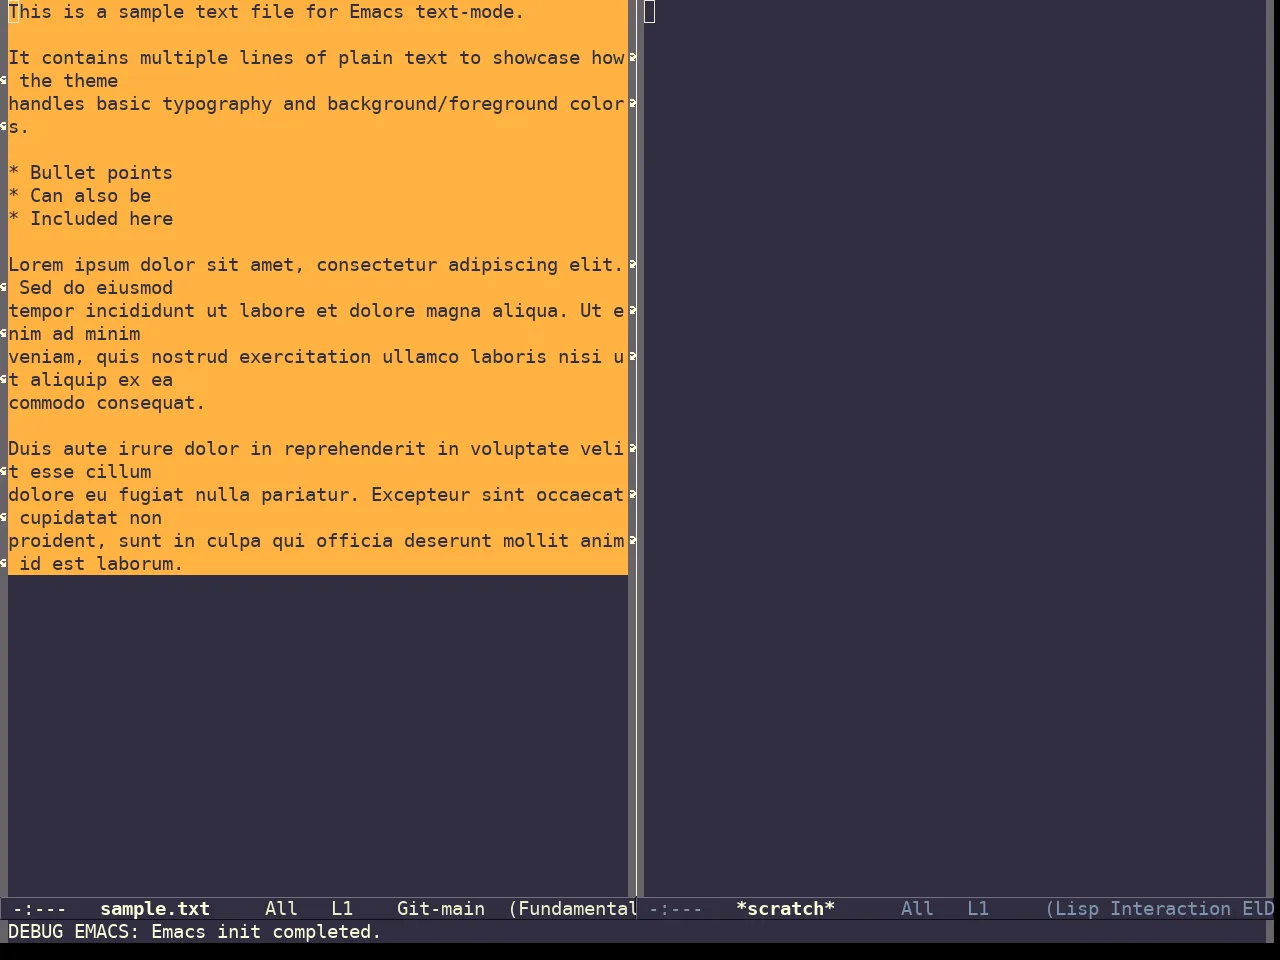
Task: Click the wrapped text 't aliquip ex ea'
Action: [x=90, y=380]
